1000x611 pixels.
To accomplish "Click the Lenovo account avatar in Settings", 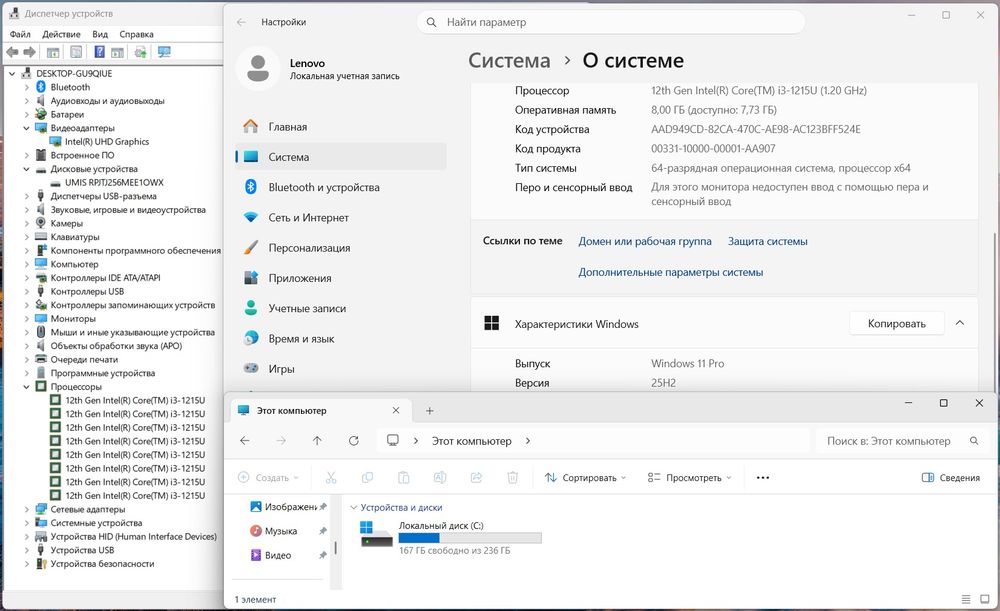I will 258,68.
